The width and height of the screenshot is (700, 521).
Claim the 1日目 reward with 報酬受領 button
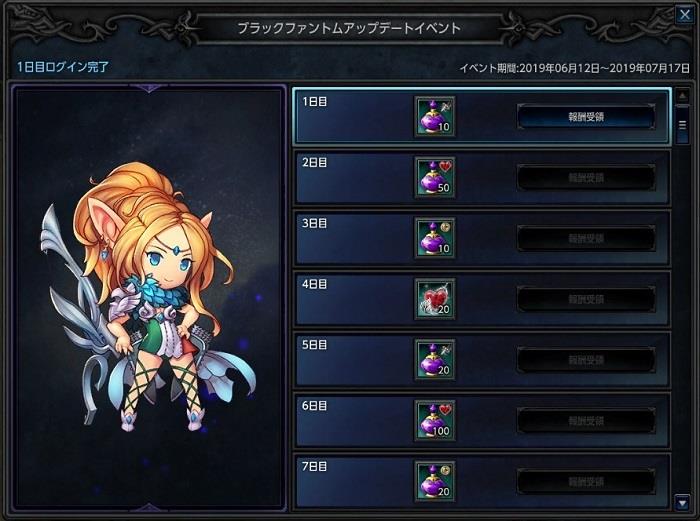pyautogui.click(x=586, y=117)
